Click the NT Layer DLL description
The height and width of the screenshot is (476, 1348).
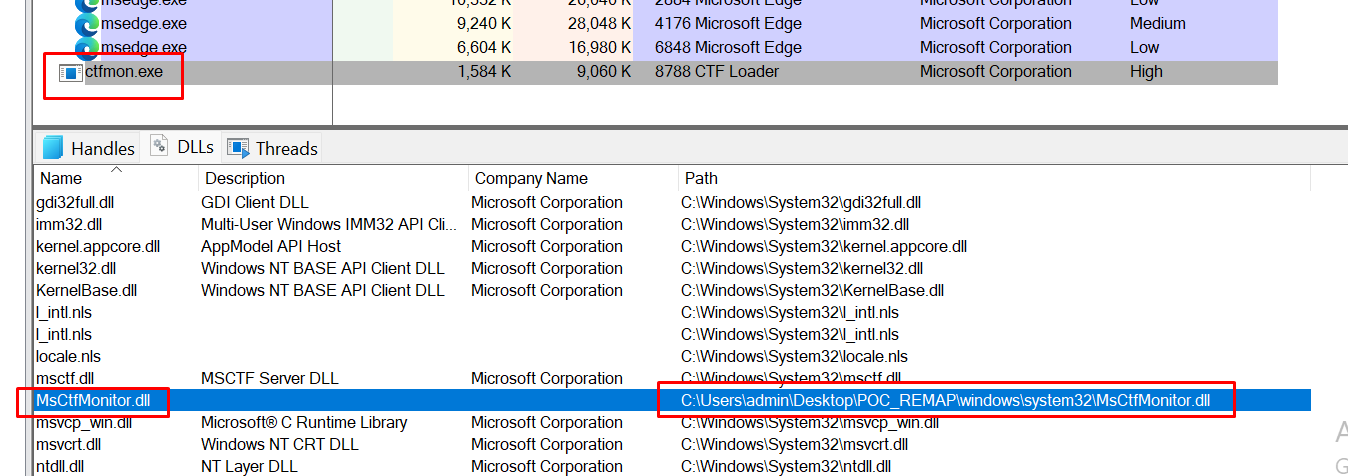coord(249,466)
